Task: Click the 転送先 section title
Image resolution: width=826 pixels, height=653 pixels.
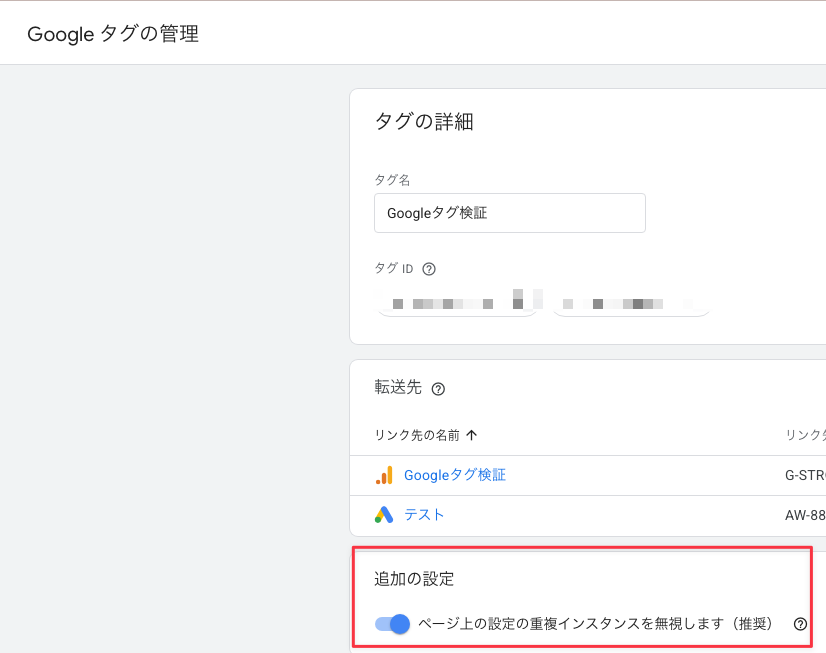Action: (x=398, y=388)
